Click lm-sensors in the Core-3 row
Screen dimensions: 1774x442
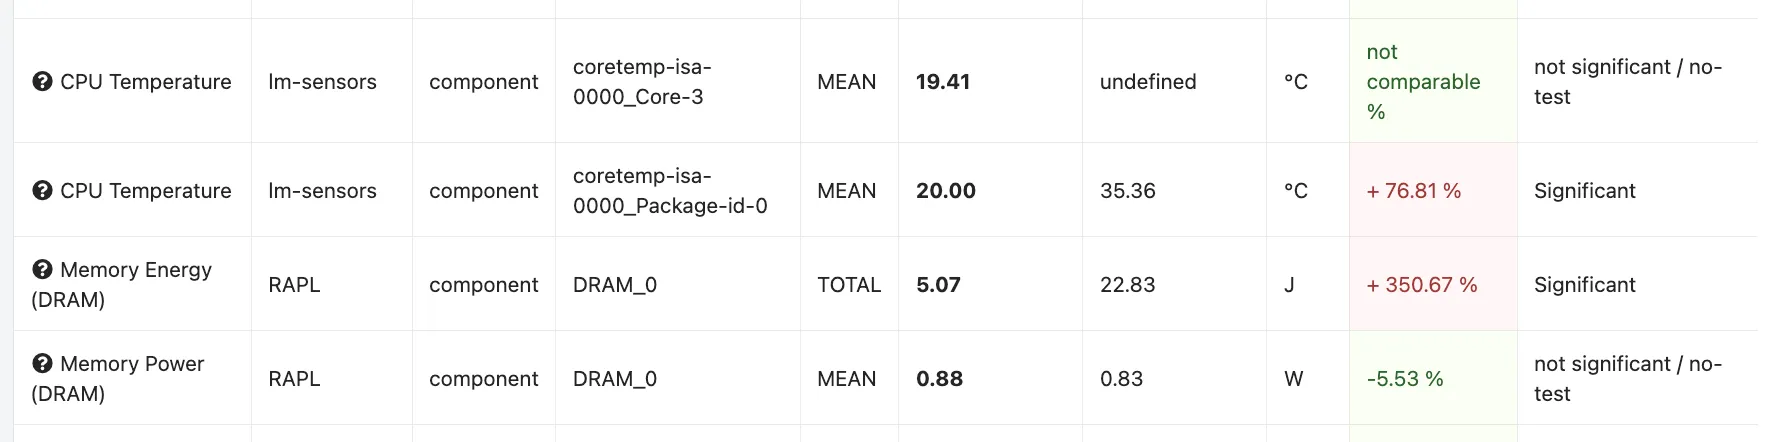322,82
